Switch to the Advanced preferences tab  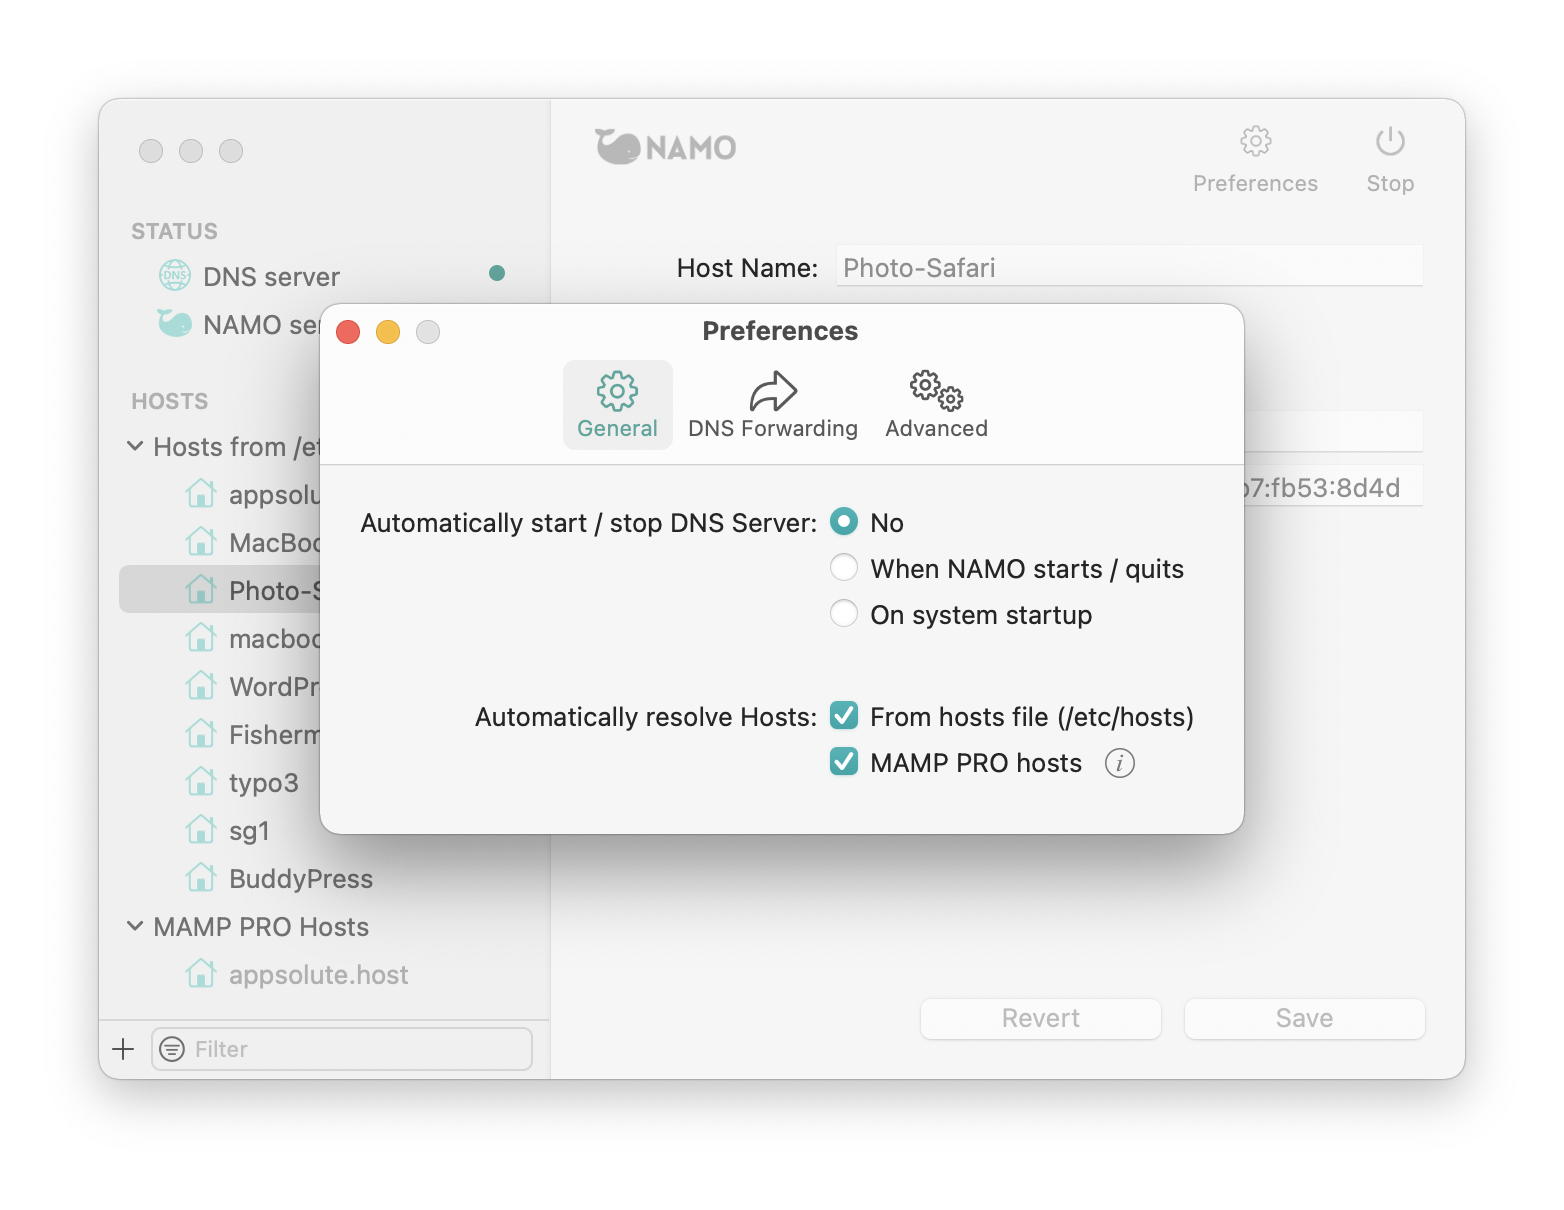[936, 405]
